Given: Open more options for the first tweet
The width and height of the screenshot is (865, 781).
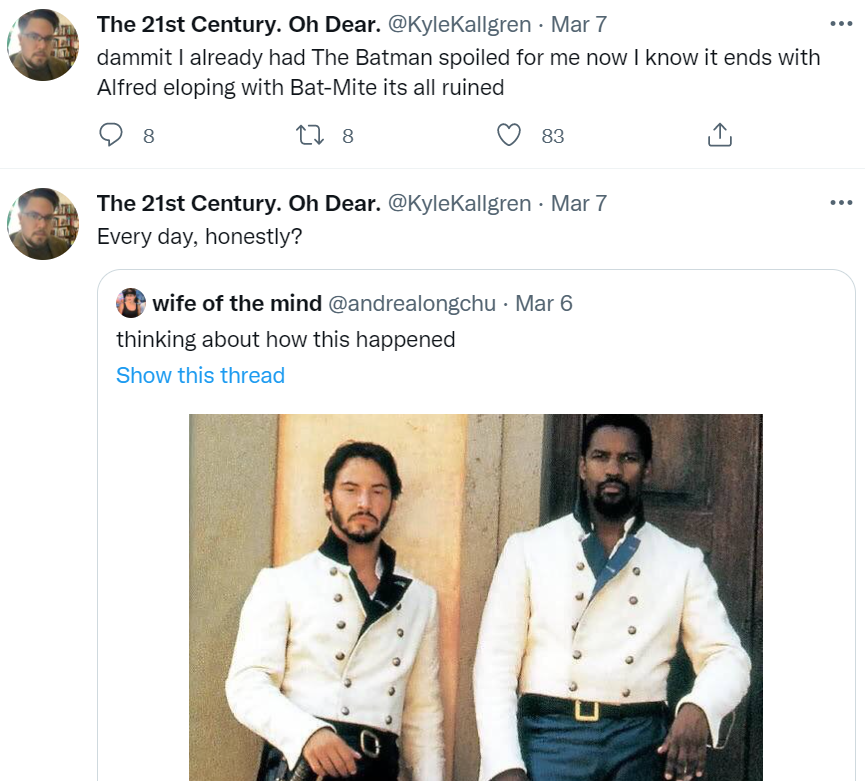Looking at the screenshot, I should (841, 24).
